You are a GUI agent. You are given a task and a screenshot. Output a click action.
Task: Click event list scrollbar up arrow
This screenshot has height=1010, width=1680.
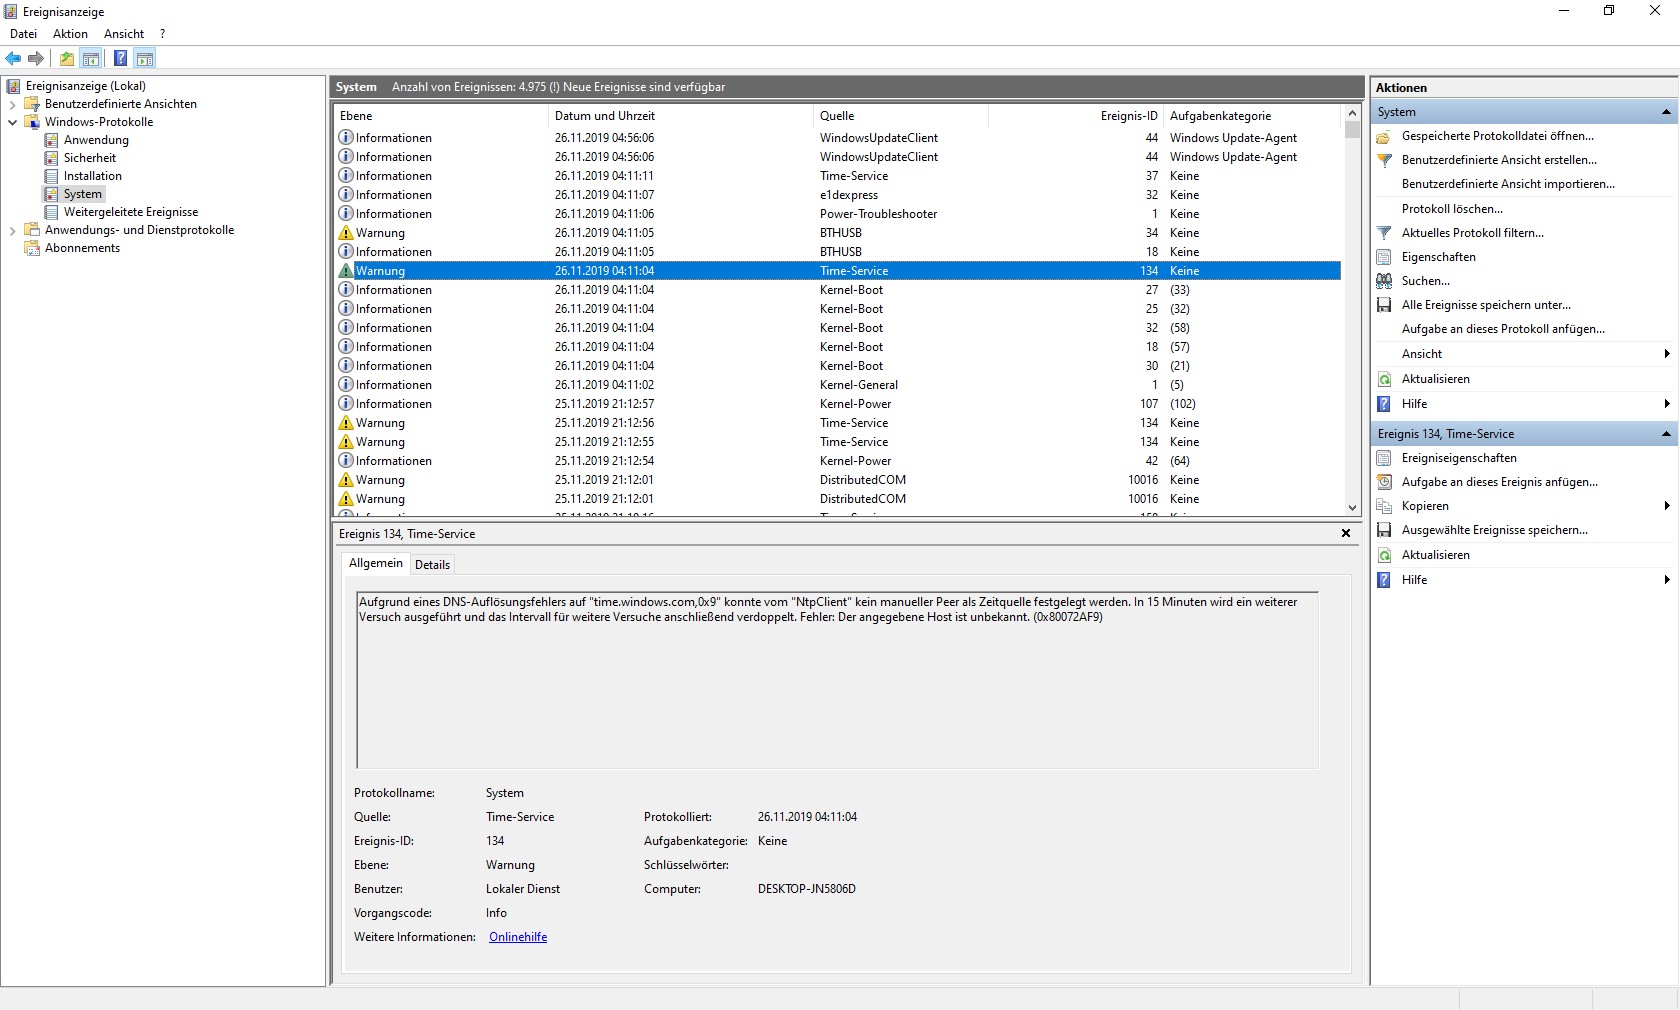click(x=1352, y=114)
